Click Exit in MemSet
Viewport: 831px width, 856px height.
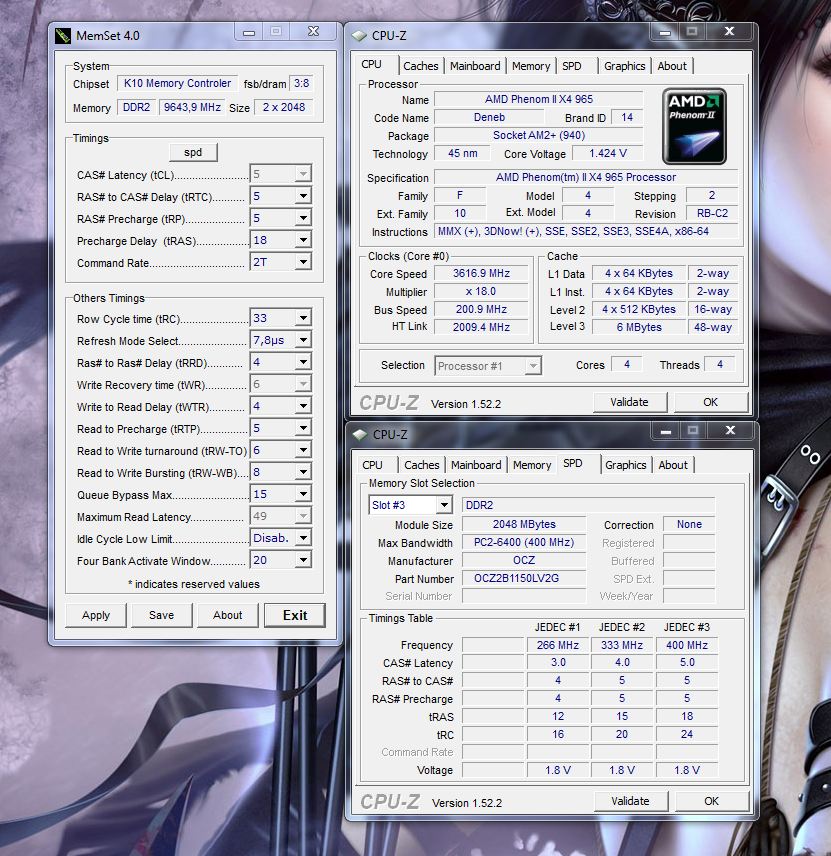click(x=295, y=615)
